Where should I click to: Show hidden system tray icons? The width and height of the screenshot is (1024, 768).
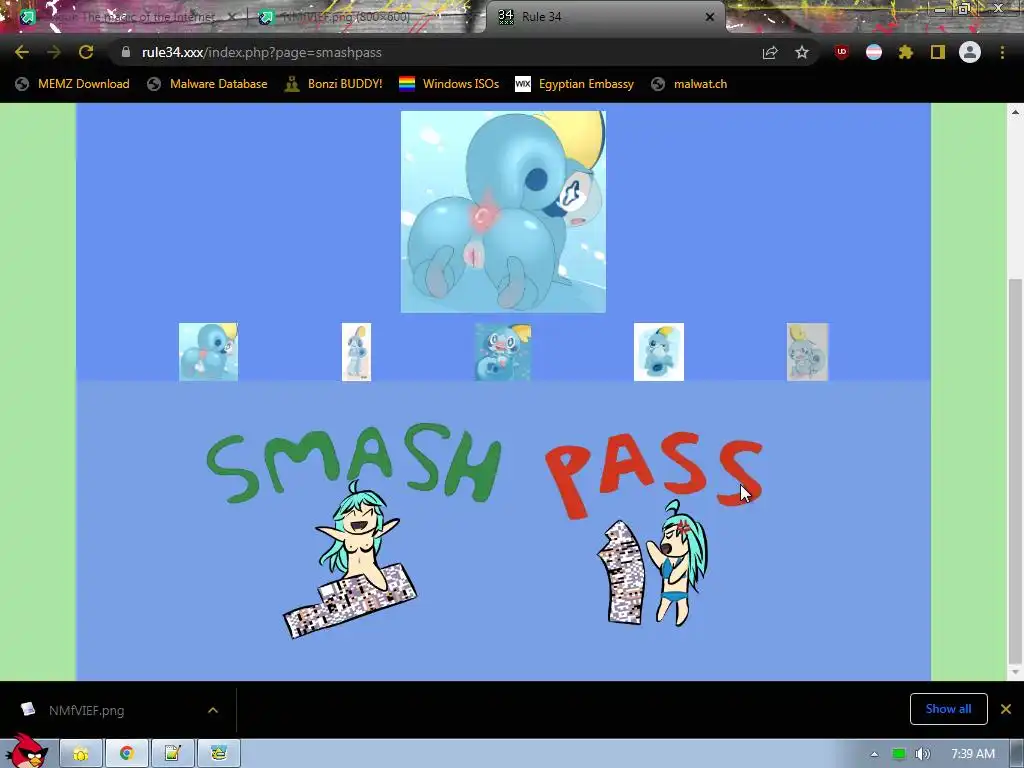pos(874,754)
